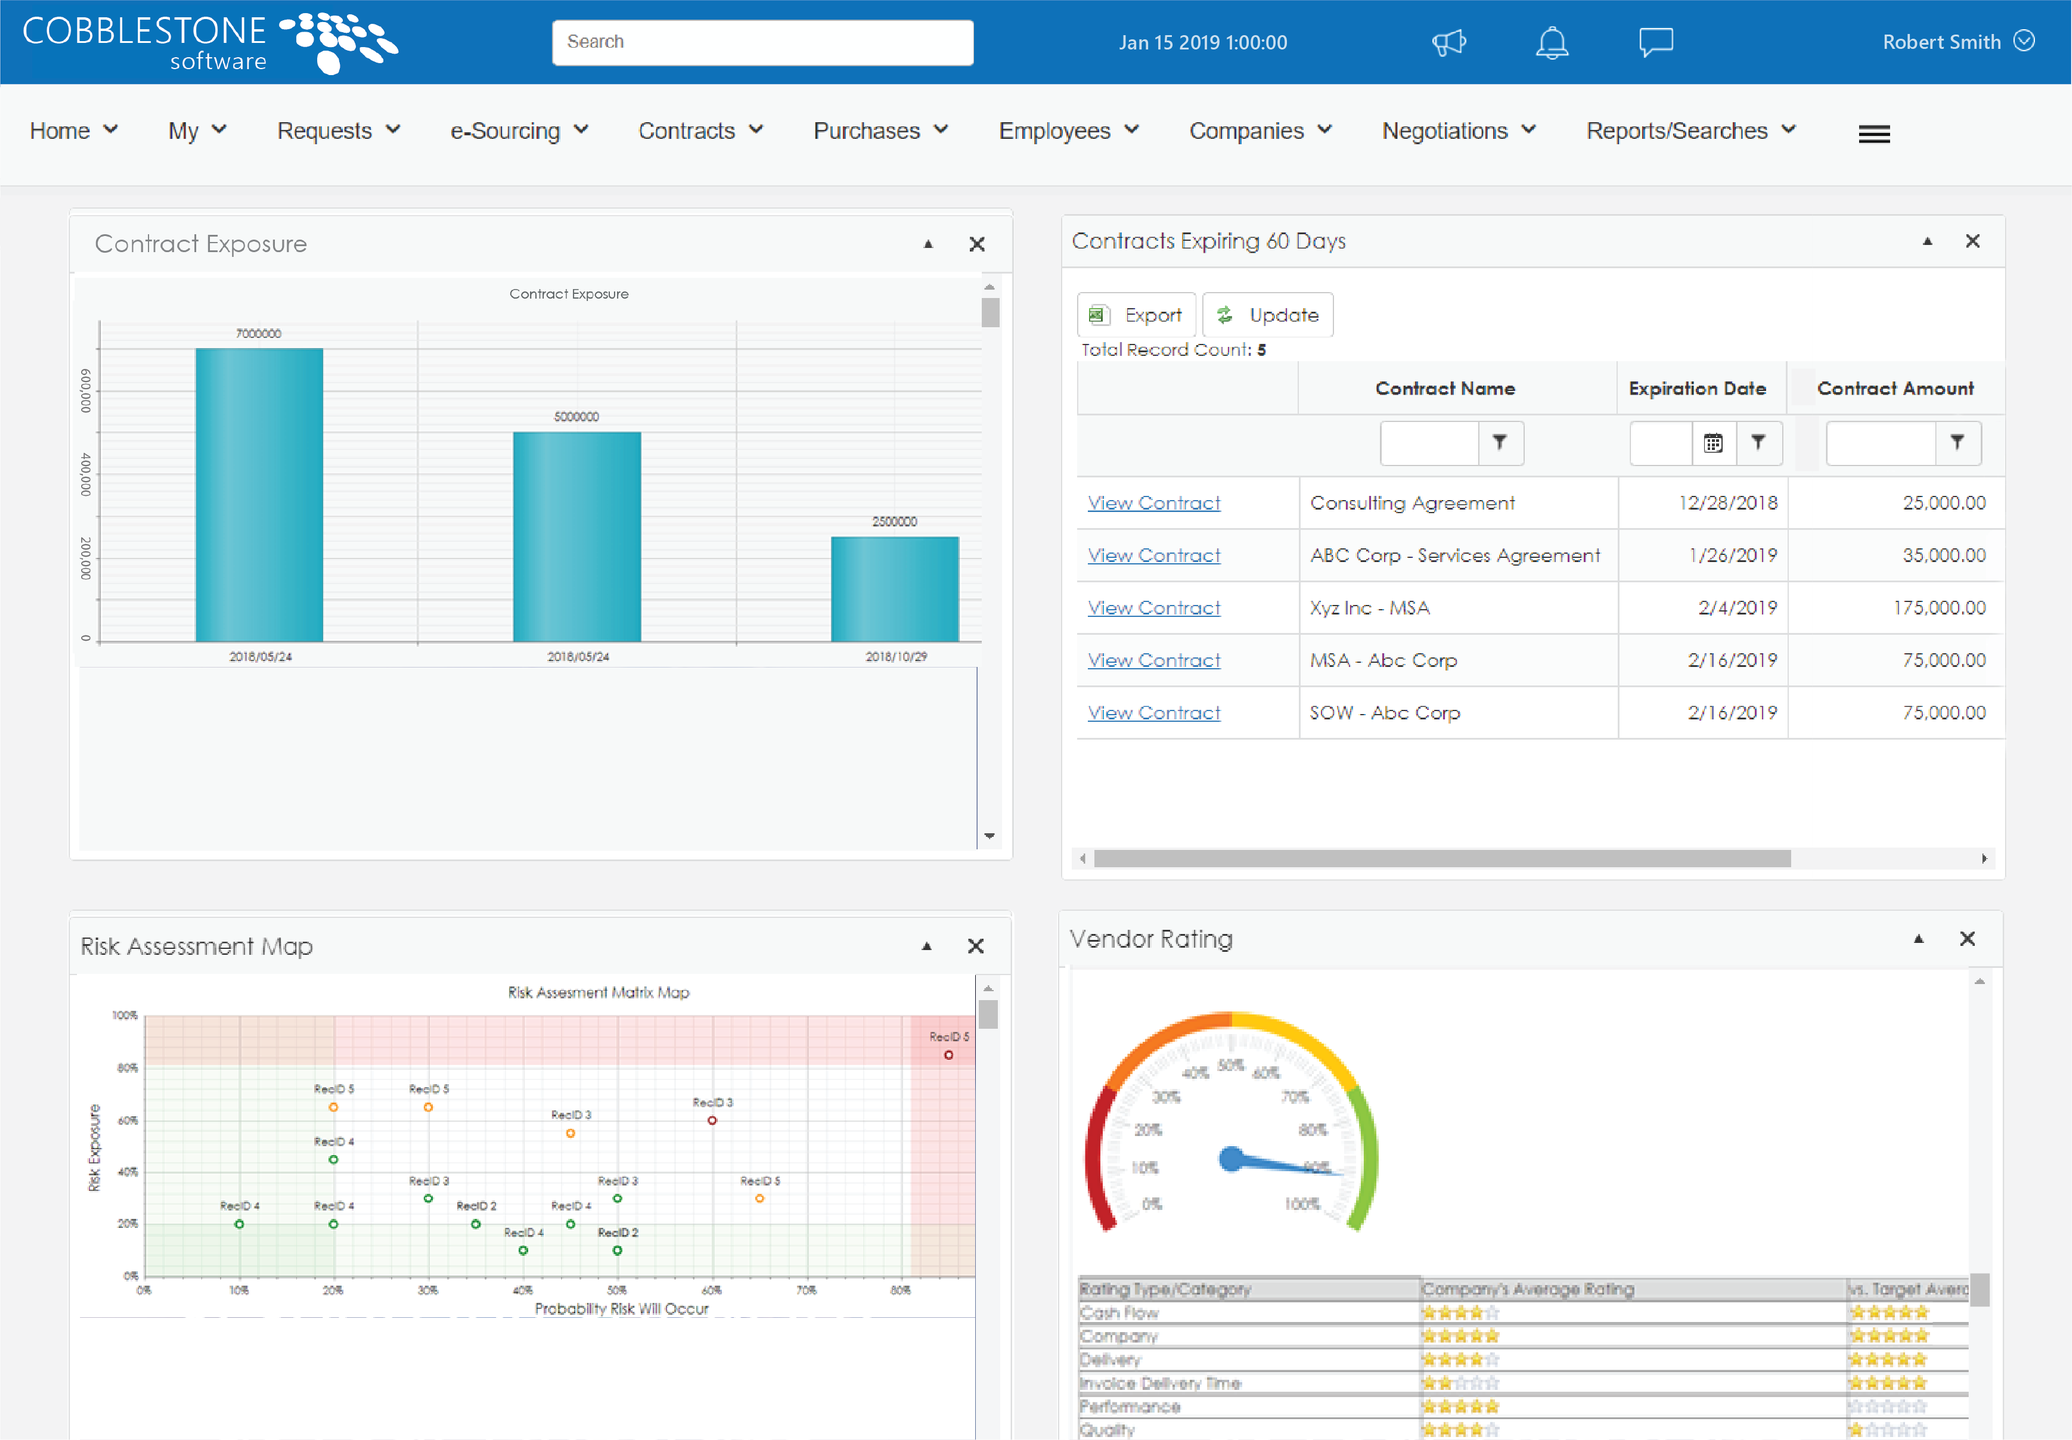The width and height of the screenshot is (2072, 1440).
Task: Click the Export button
Action: 1136,315
